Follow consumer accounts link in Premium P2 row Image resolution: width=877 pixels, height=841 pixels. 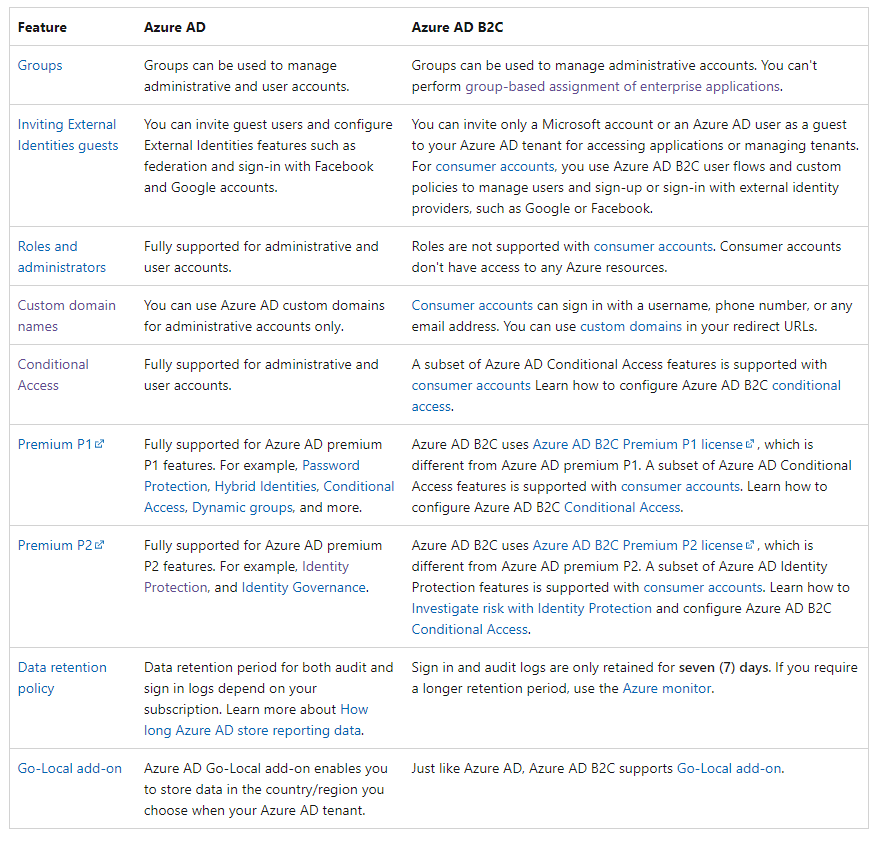click(x=703, y=587)
